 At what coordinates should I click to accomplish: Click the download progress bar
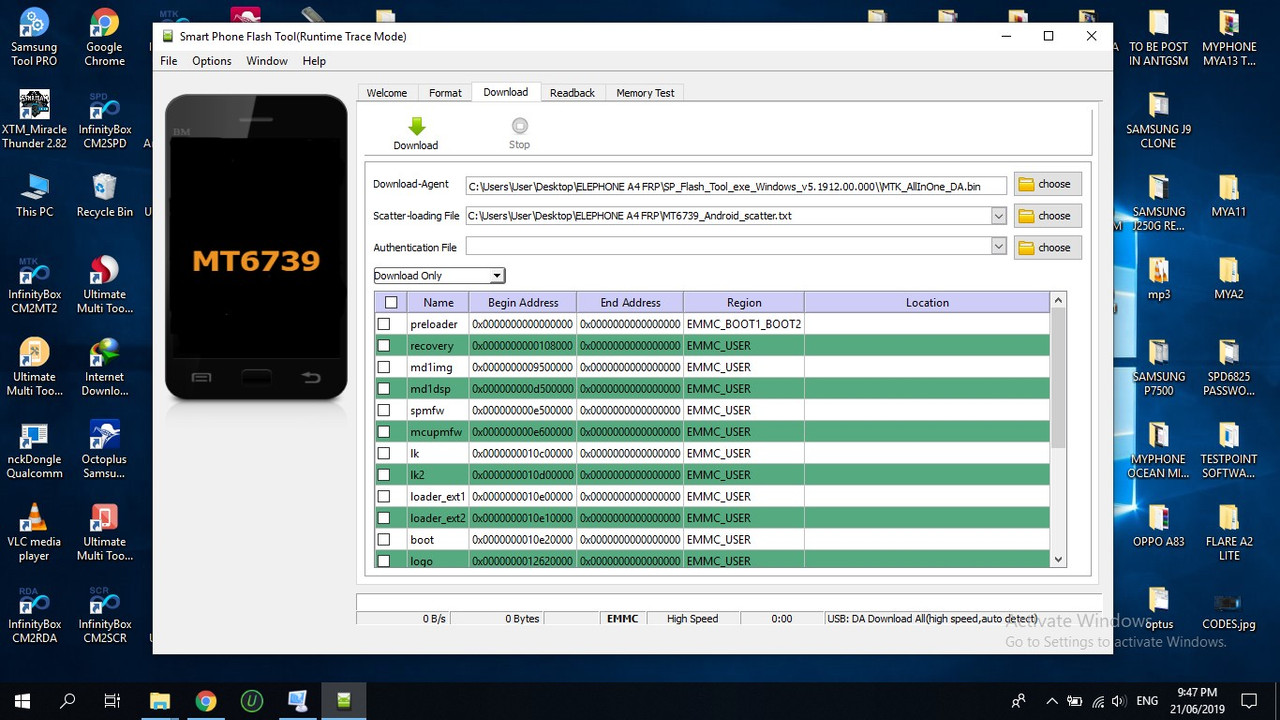(x=729, y=601)
